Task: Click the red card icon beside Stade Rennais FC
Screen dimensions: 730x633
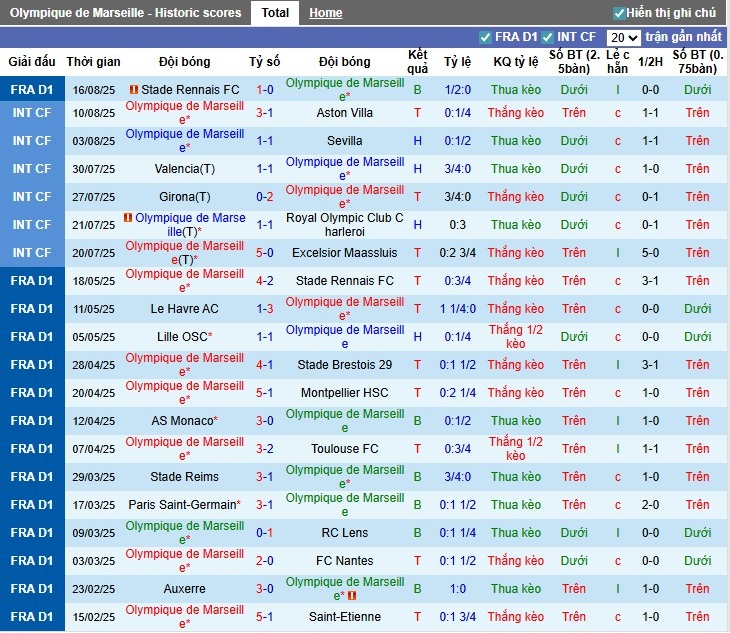Action: click(x=134, y=90)
